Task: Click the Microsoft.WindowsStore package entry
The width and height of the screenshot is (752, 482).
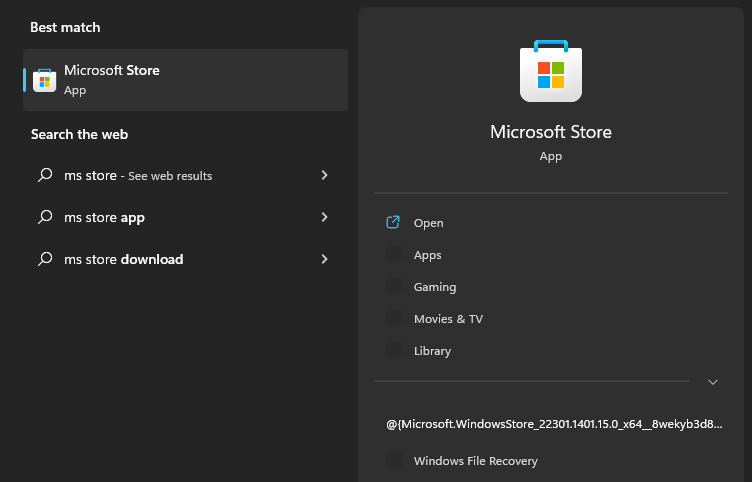Action: pyautogui.click(x=554, y=424)
